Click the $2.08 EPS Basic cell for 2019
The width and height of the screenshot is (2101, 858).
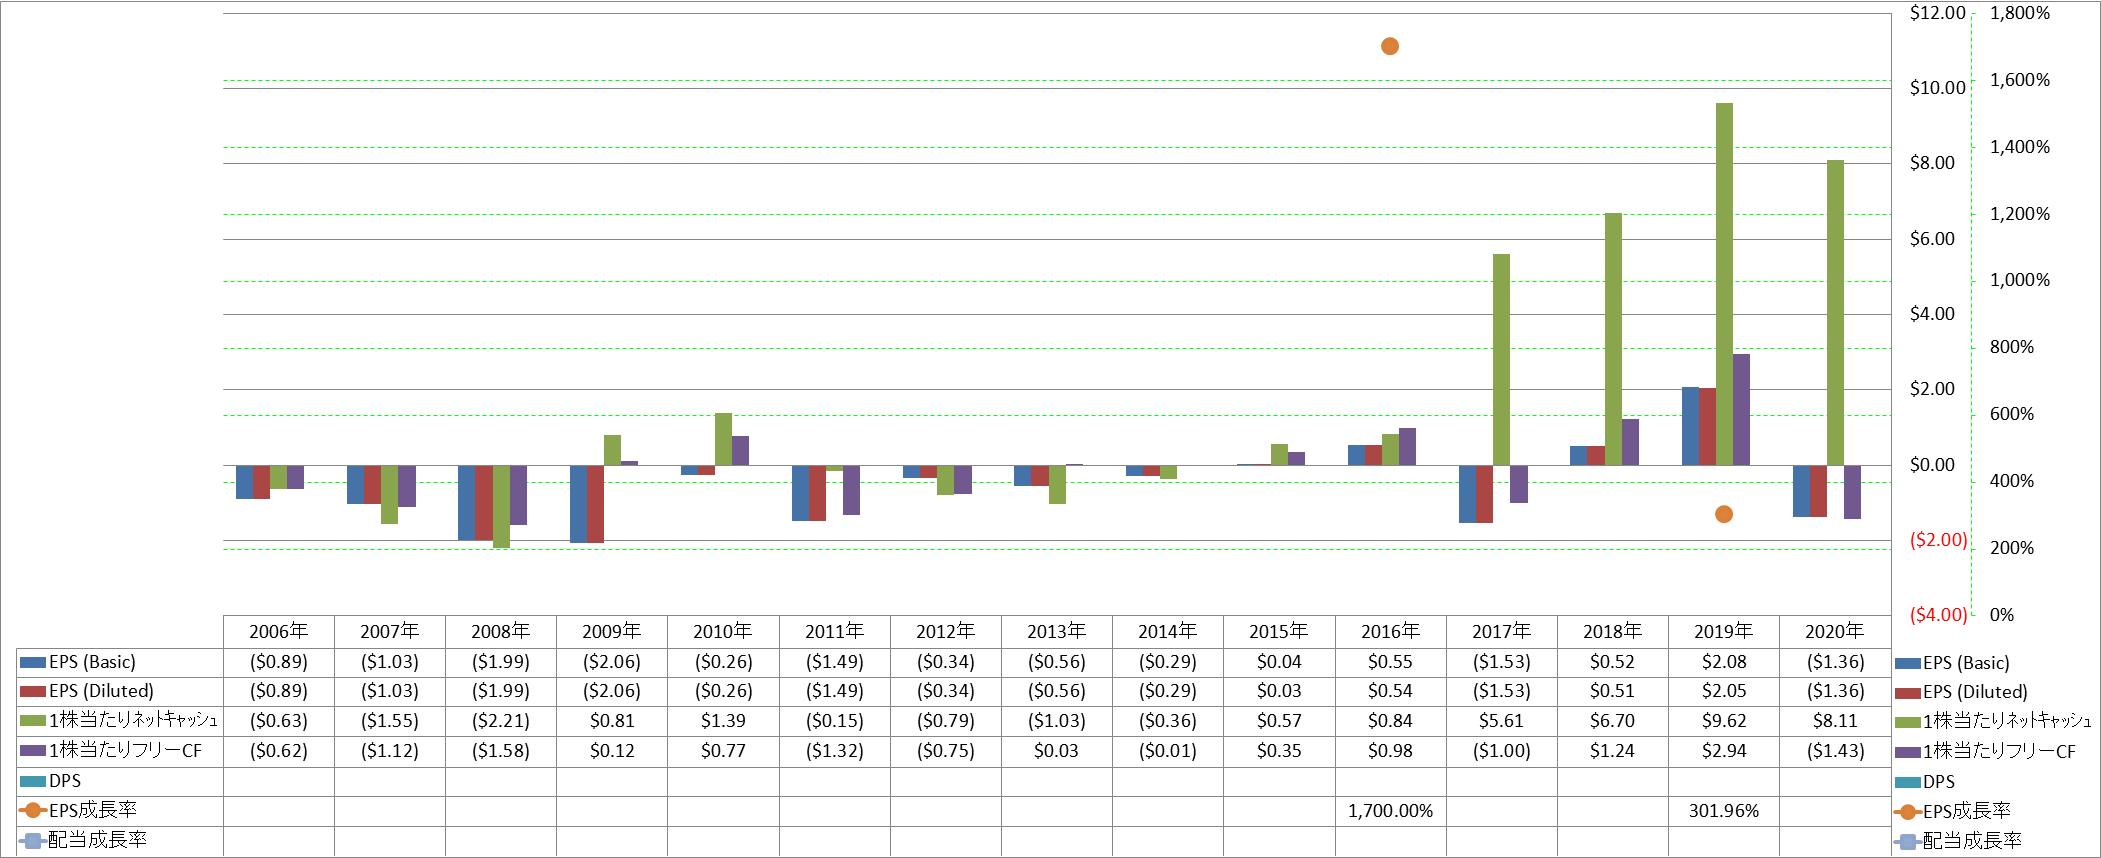[1724, 662]
